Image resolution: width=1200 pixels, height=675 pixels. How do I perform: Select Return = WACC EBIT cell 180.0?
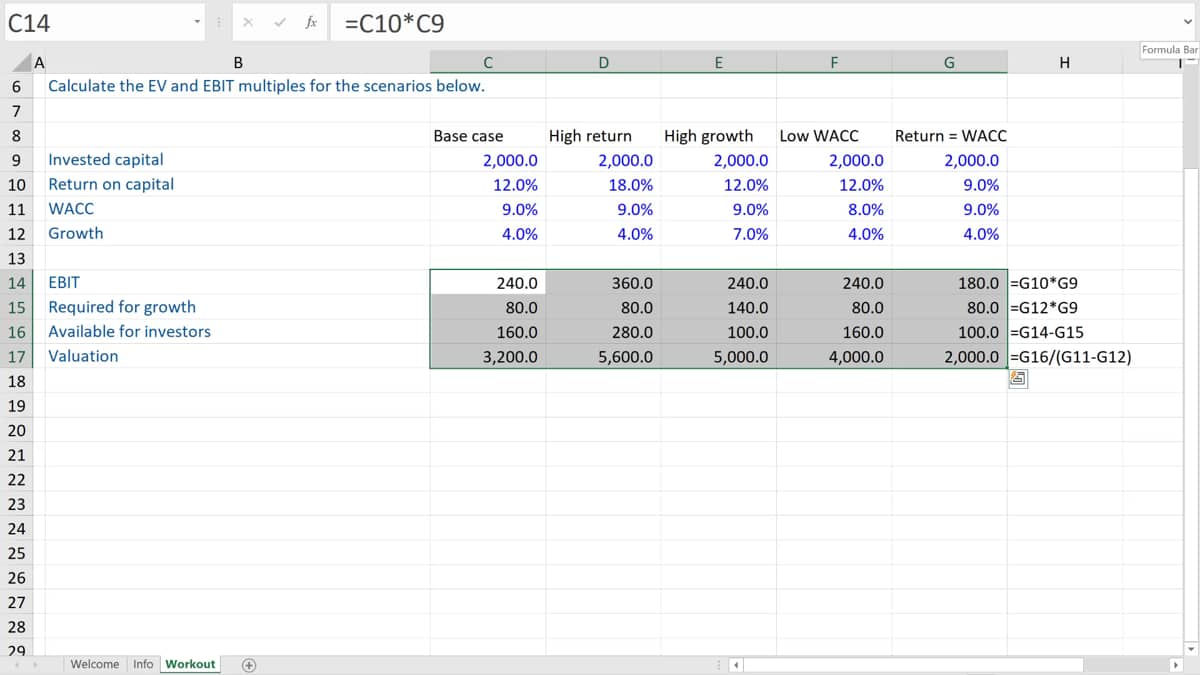950,283
